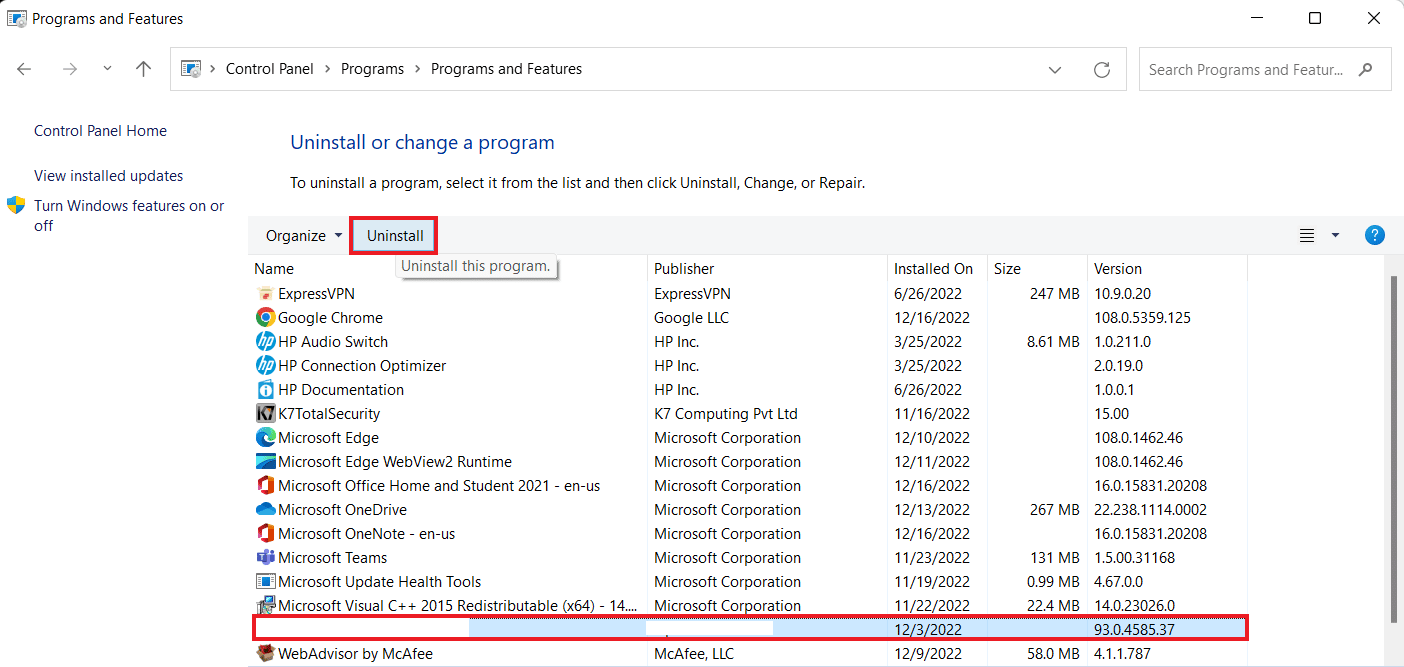The height and width of the screenshot is (667, 1404).
Task: Select the Microsoft OneDrive program name
Action: pos(342,510)
